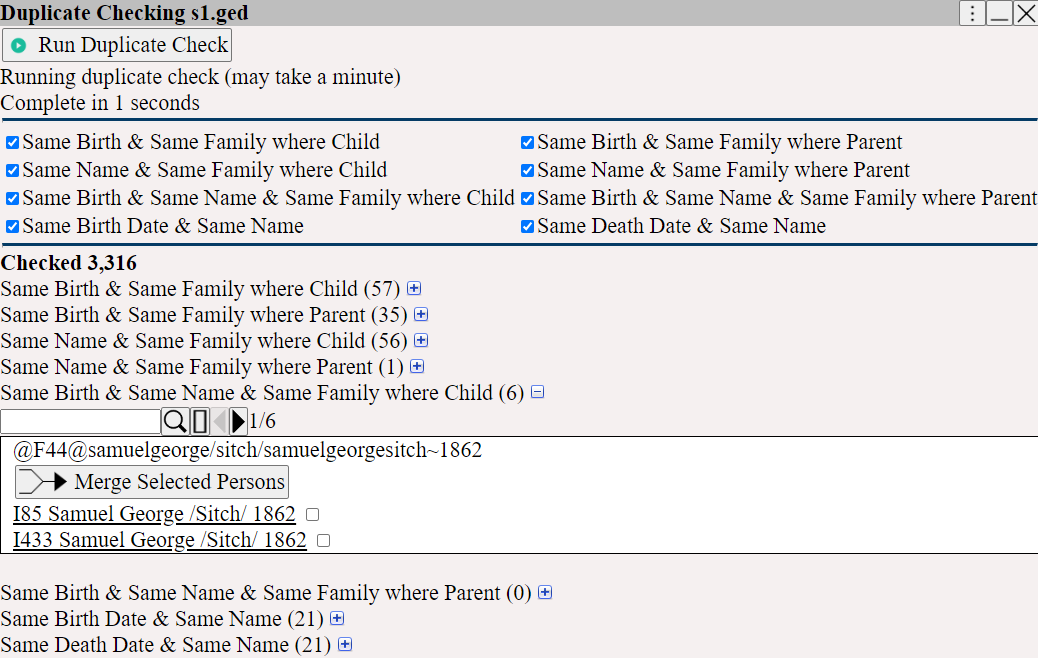Click the Checked 3,316 count text
This screenshot has height=658, width=1038.
coord(69,263)
